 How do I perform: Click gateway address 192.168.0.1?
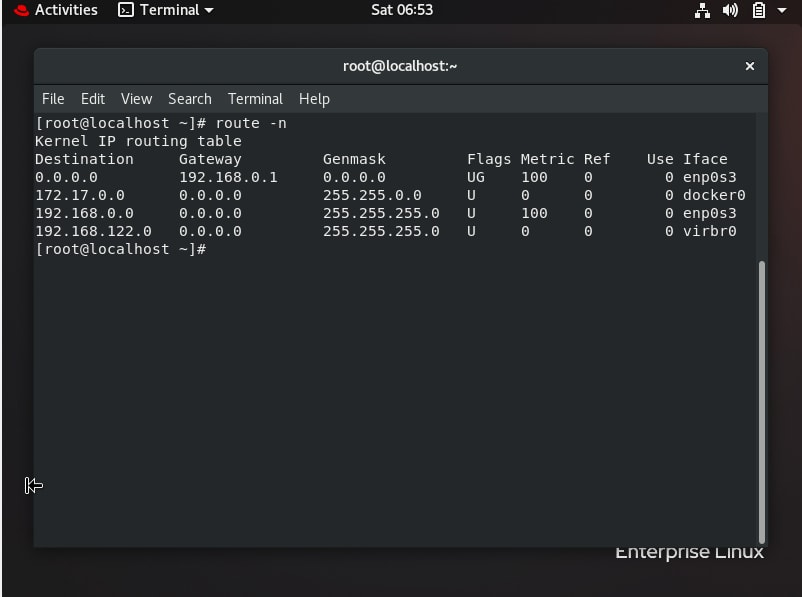[x=228, y=178]
